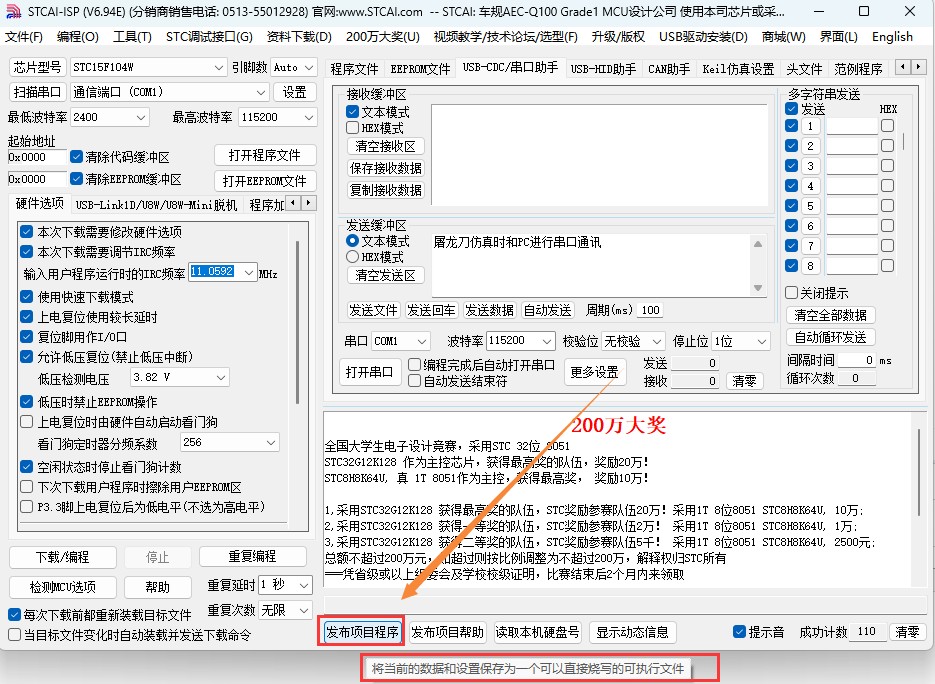Click 自动循环发送 button
935x684 pixels.
(x=831, y=337)
